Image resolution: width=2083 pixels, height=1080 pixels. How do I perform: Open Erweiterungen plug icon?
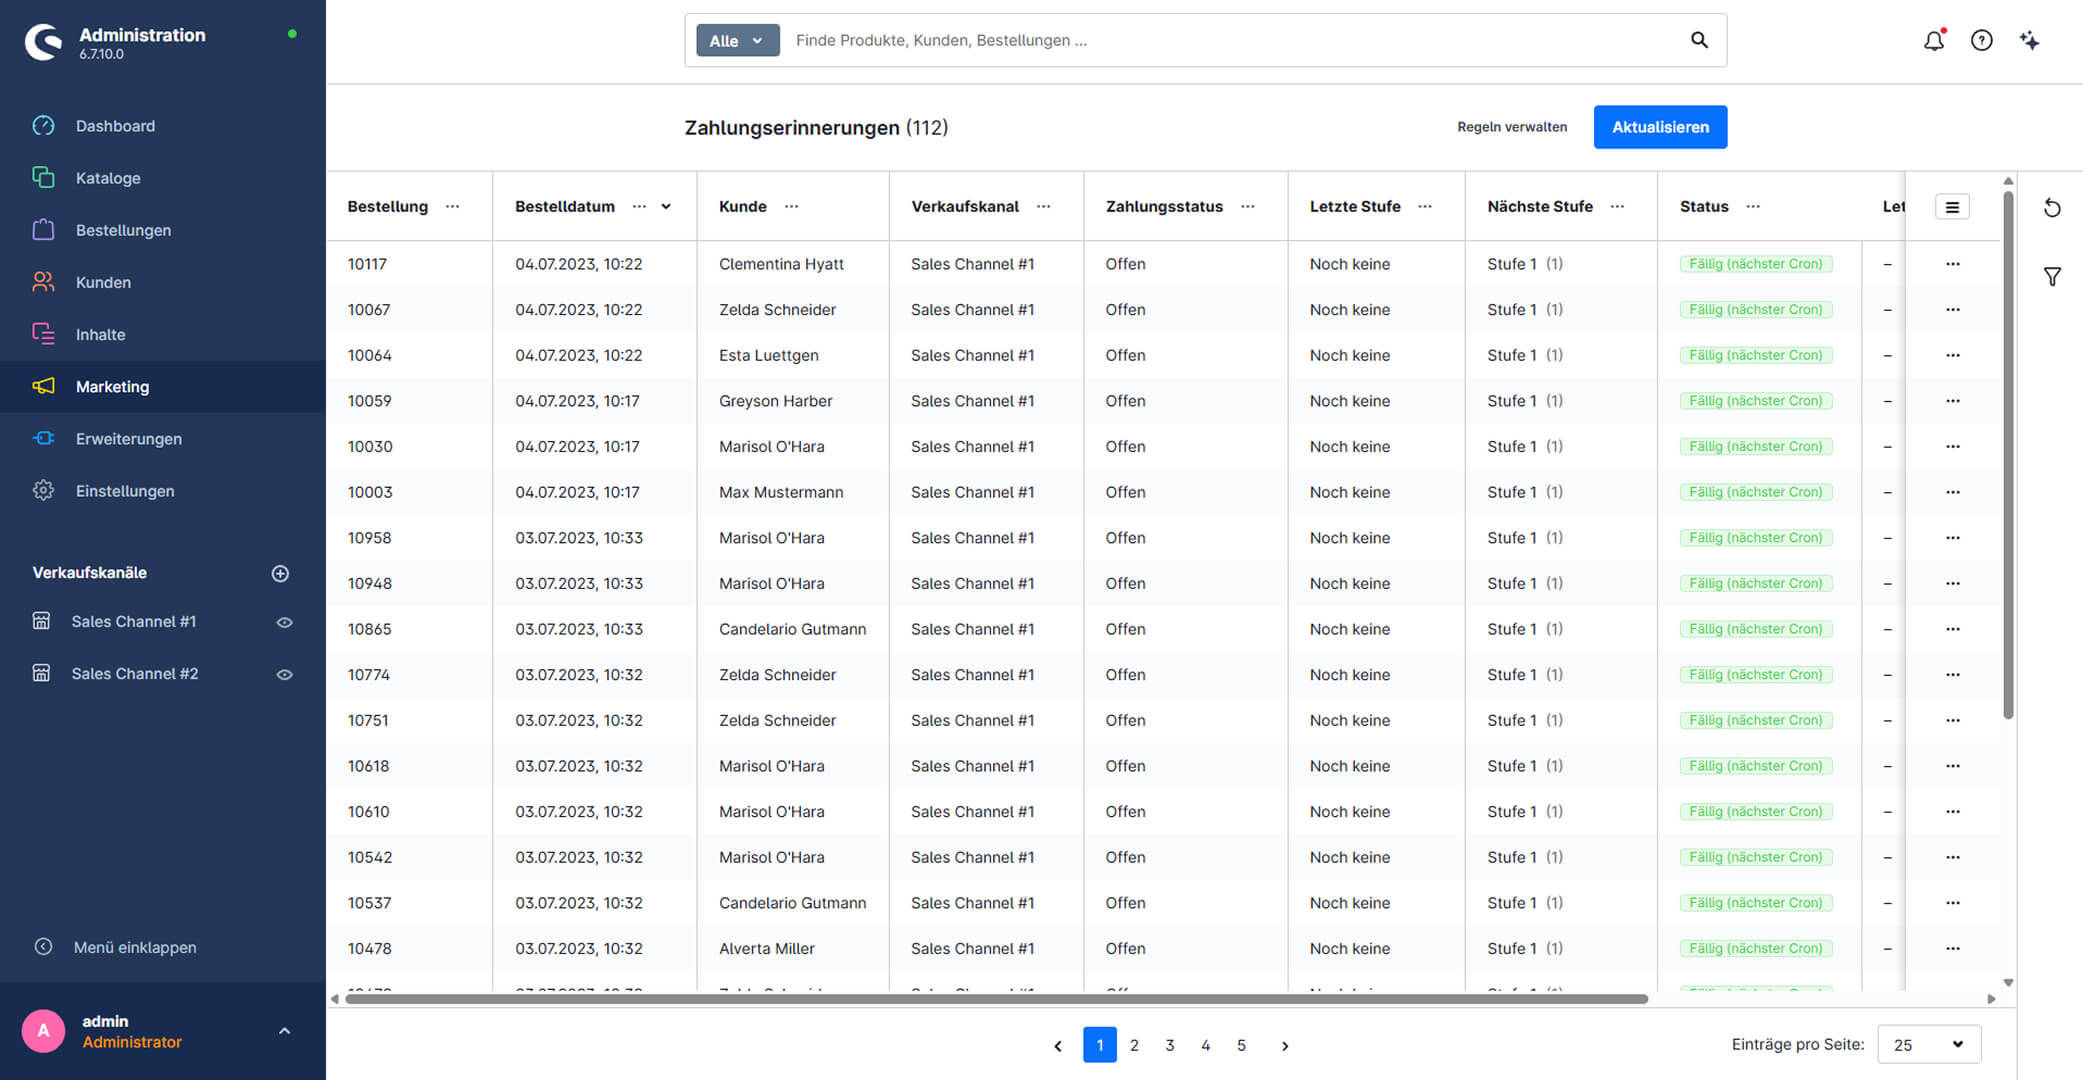43,438
